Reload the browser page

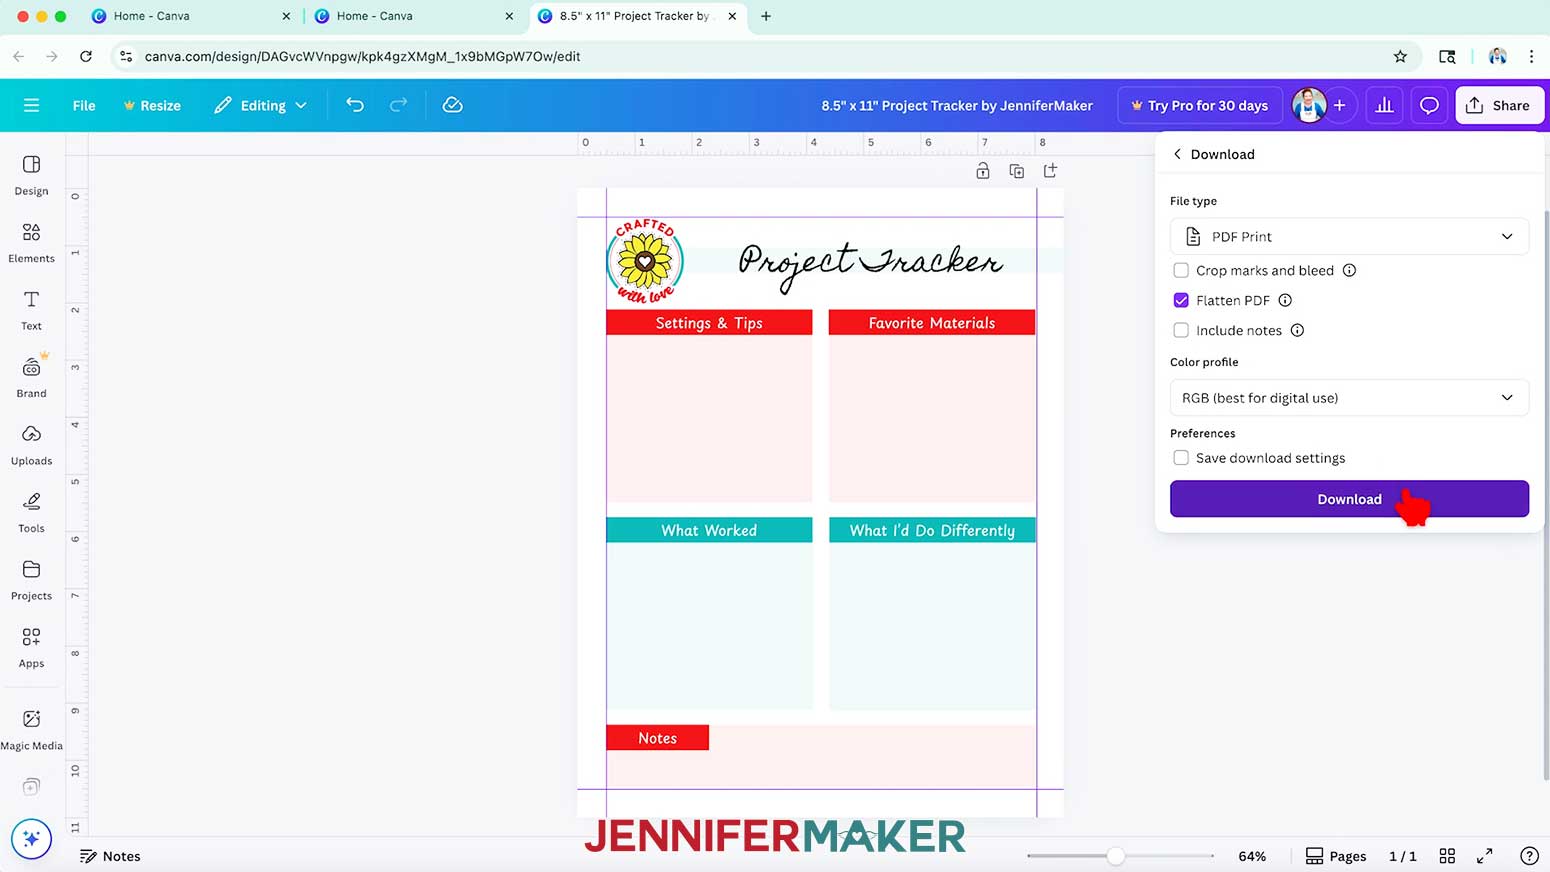[86, 57]
